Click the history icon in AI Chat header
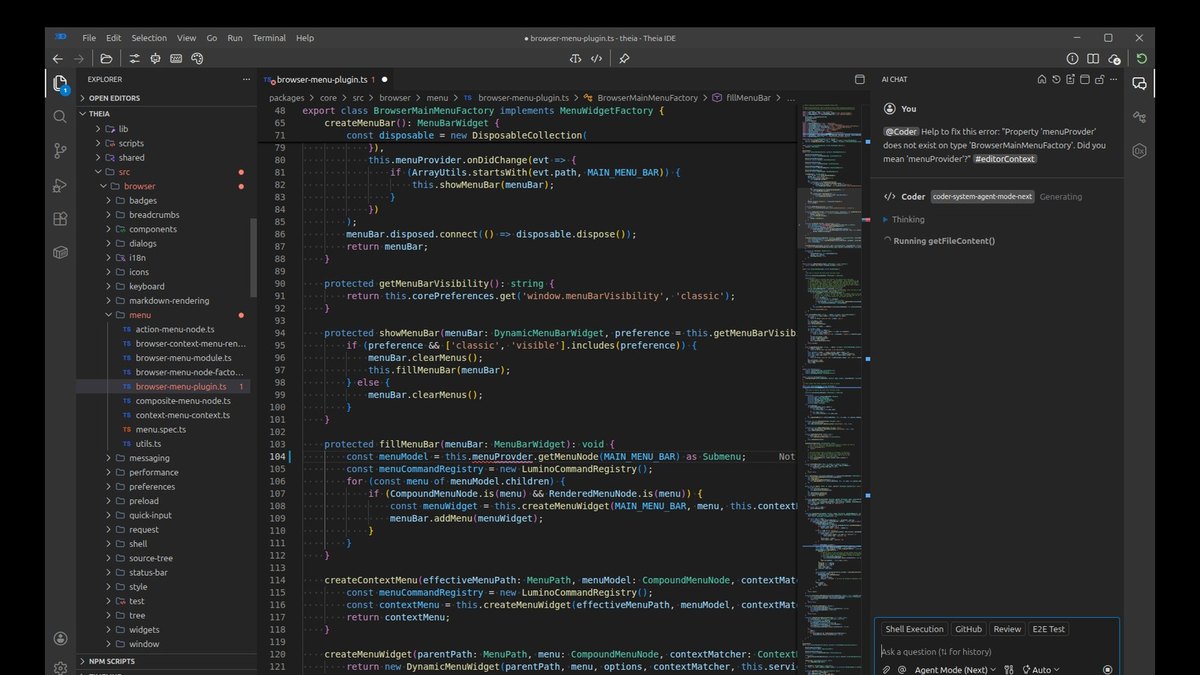The width and height of the screenshot is (1200, 675). click(x=1056, y=79)
